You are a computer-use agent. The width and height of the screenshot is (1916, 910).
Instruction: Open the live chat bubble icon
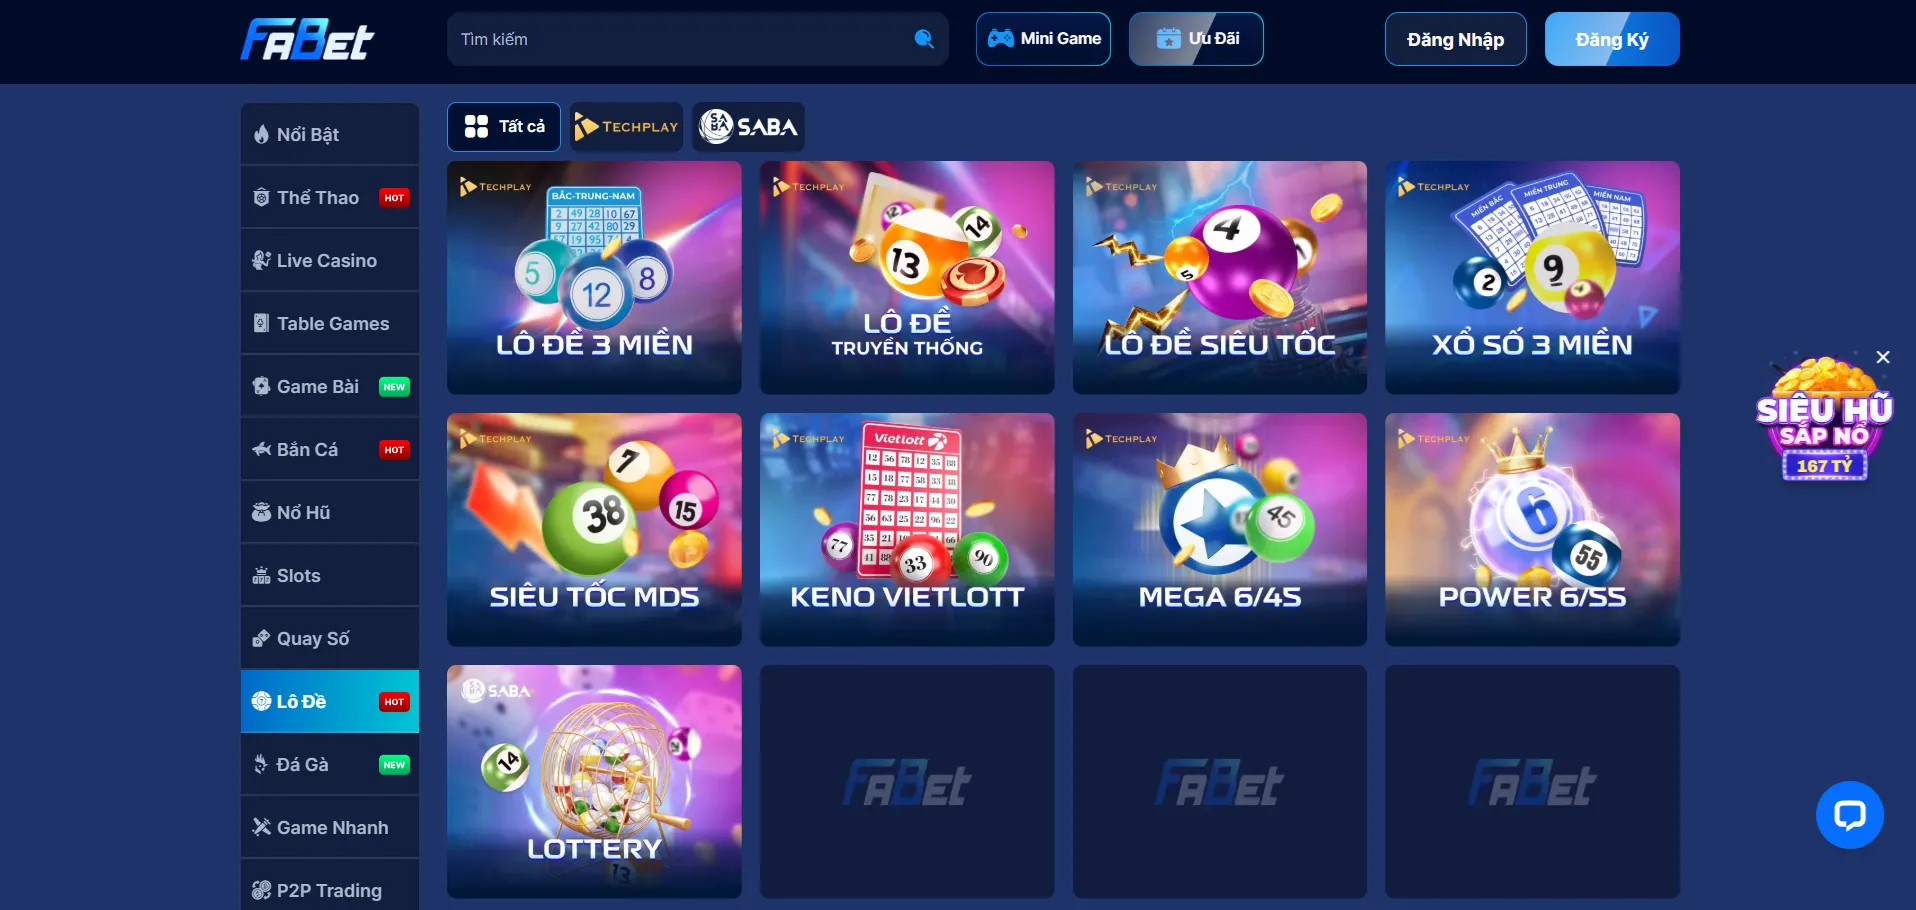1849,815
